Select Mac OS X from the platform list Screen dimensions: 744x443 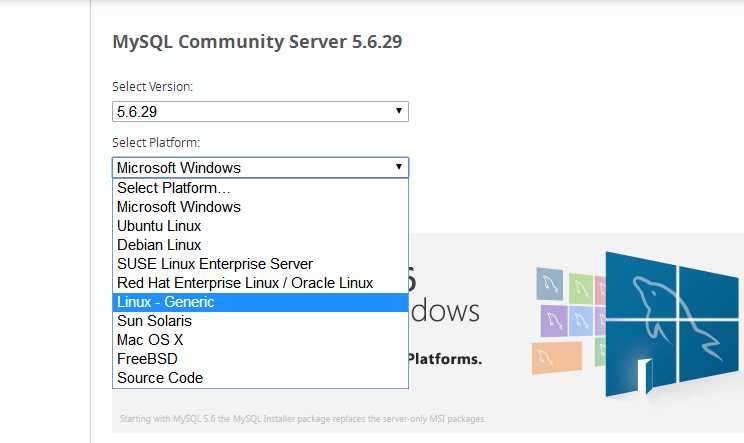[260, 340]
